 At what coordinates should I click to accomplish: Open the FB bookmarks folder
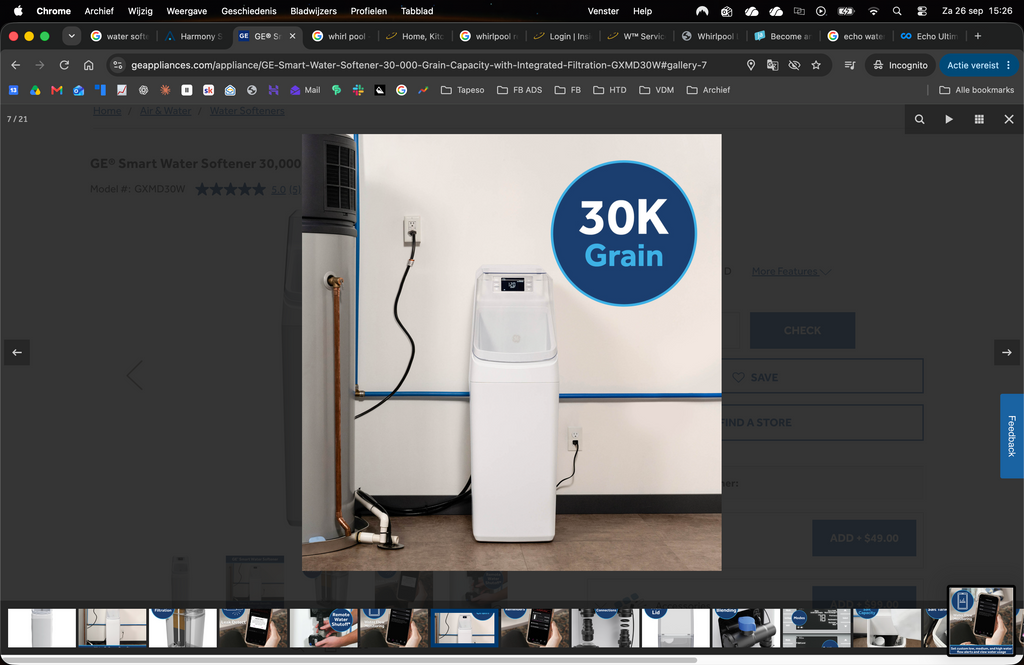point(568,90)
